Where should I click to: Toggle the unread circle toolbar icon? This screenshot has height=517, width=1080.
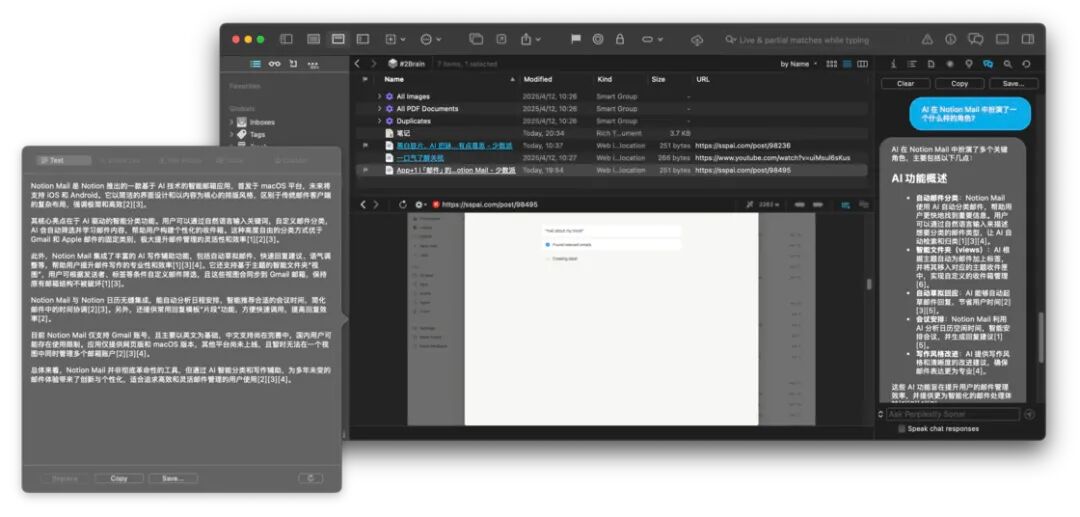click(x=598, y=39)
